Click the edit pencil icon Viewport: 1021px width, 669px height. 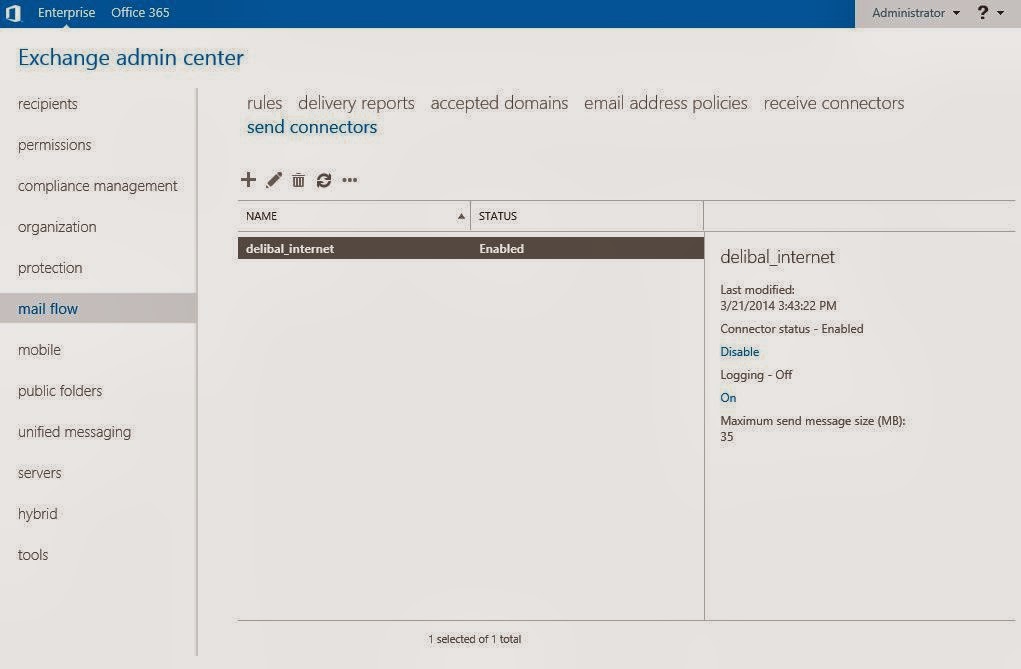(274, 180)
